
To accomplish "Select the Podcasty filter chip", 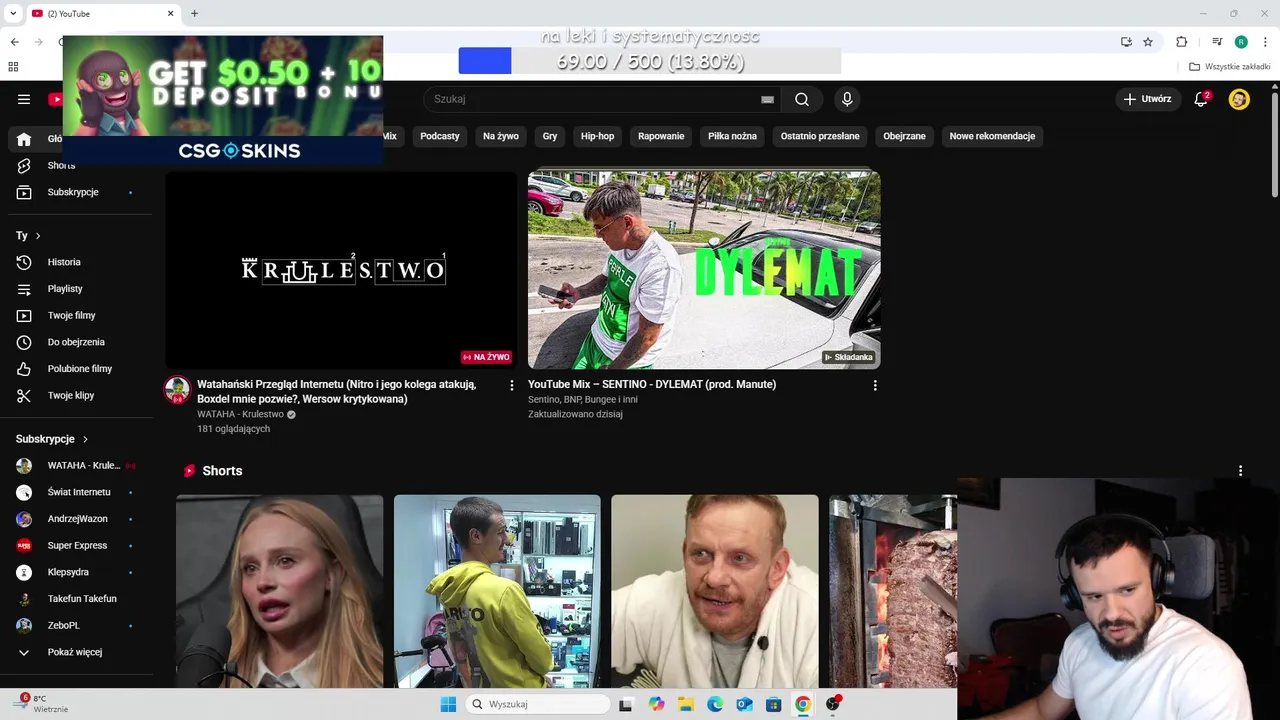I will (x=440, y=136).
